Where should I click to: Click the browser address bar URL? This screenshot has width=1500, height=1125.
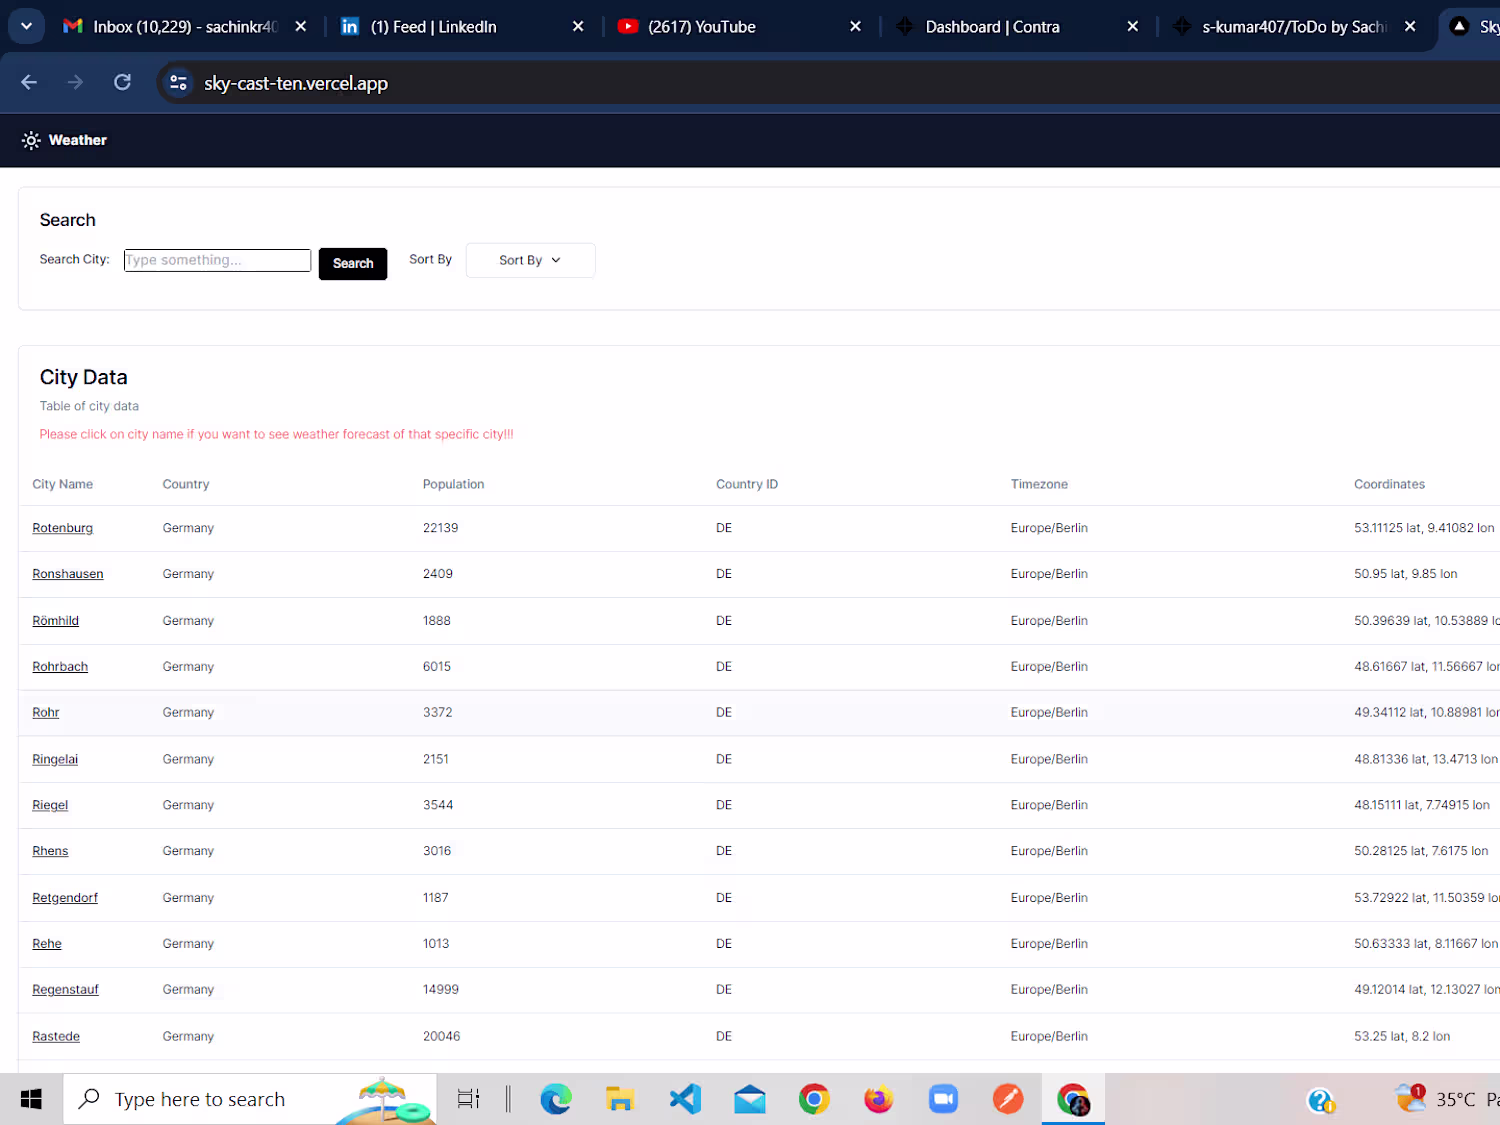pos(296,83)
